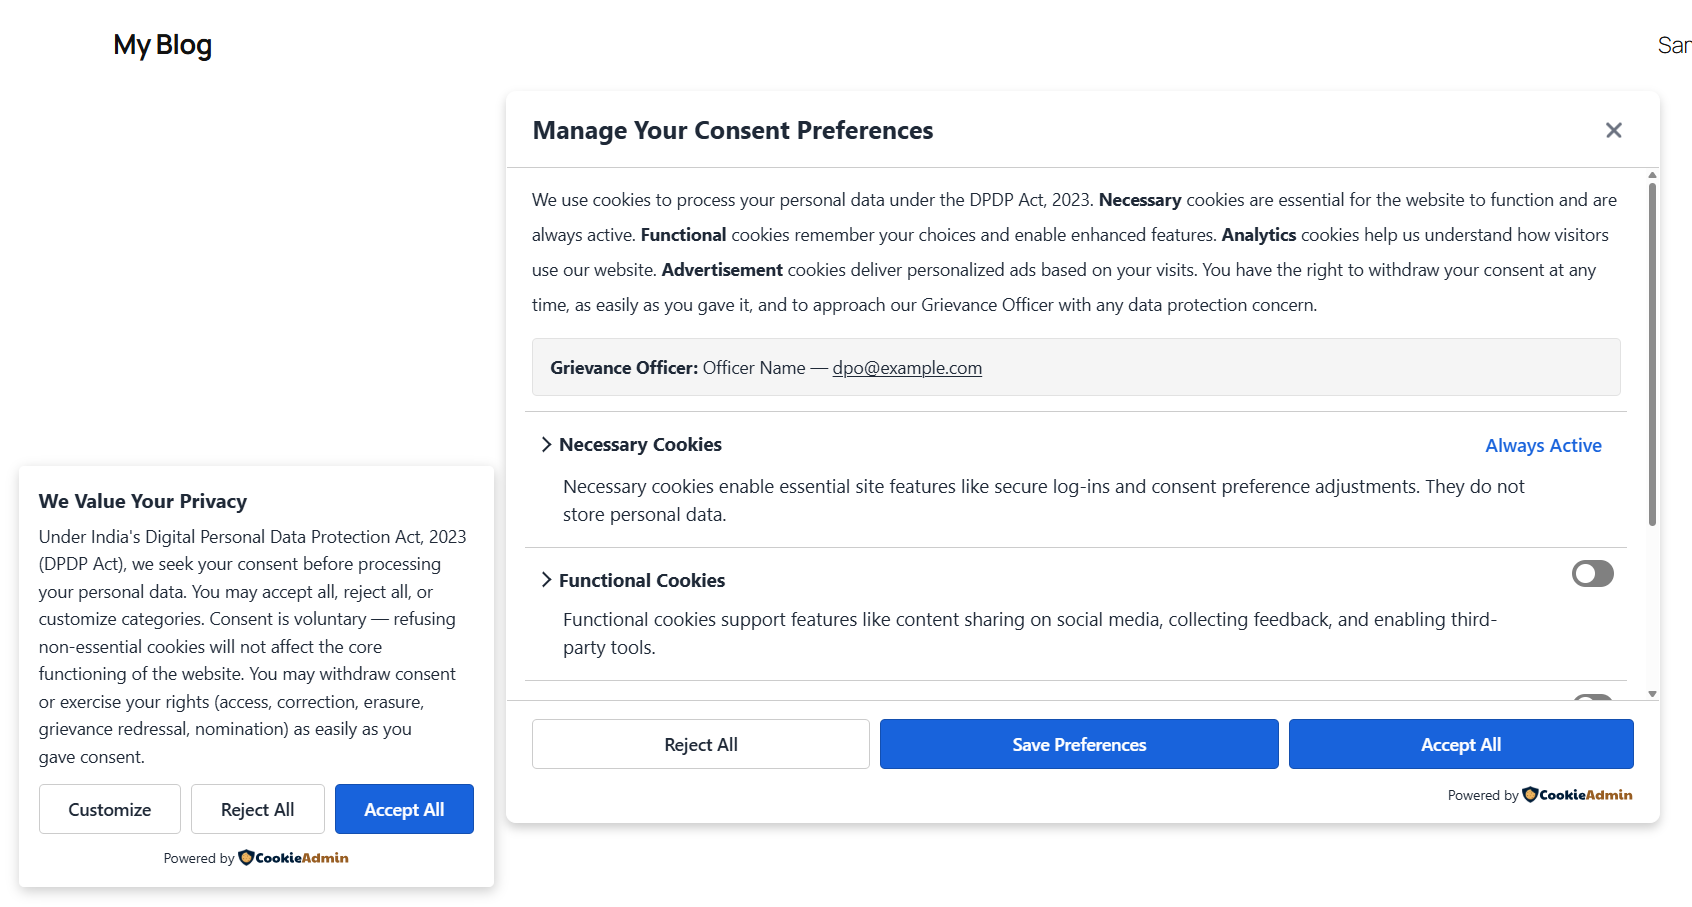Click the Necessary Cookies heading
Screen dimensions: 1692x907
click(x=640, y=445)
